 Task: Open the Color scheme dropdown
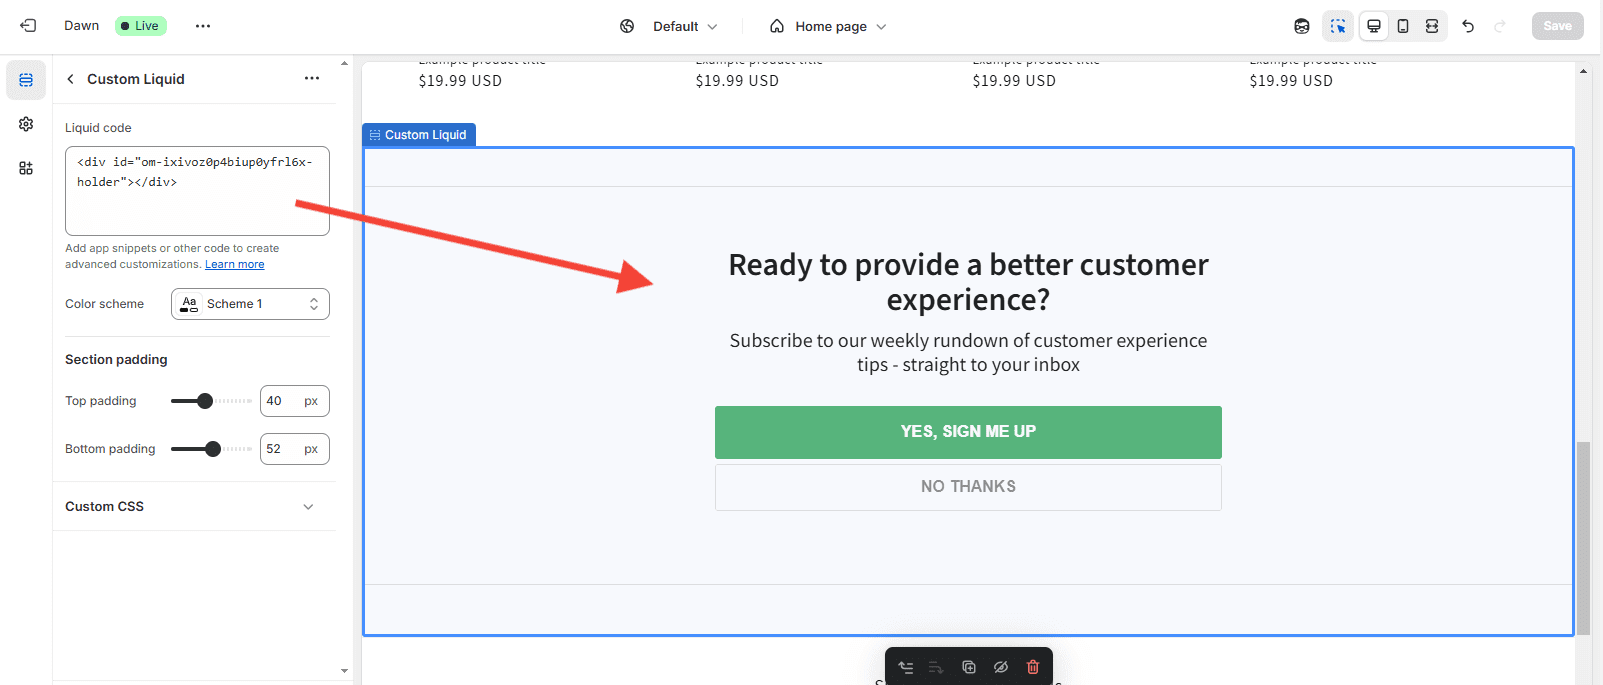[x=250, y=304]
